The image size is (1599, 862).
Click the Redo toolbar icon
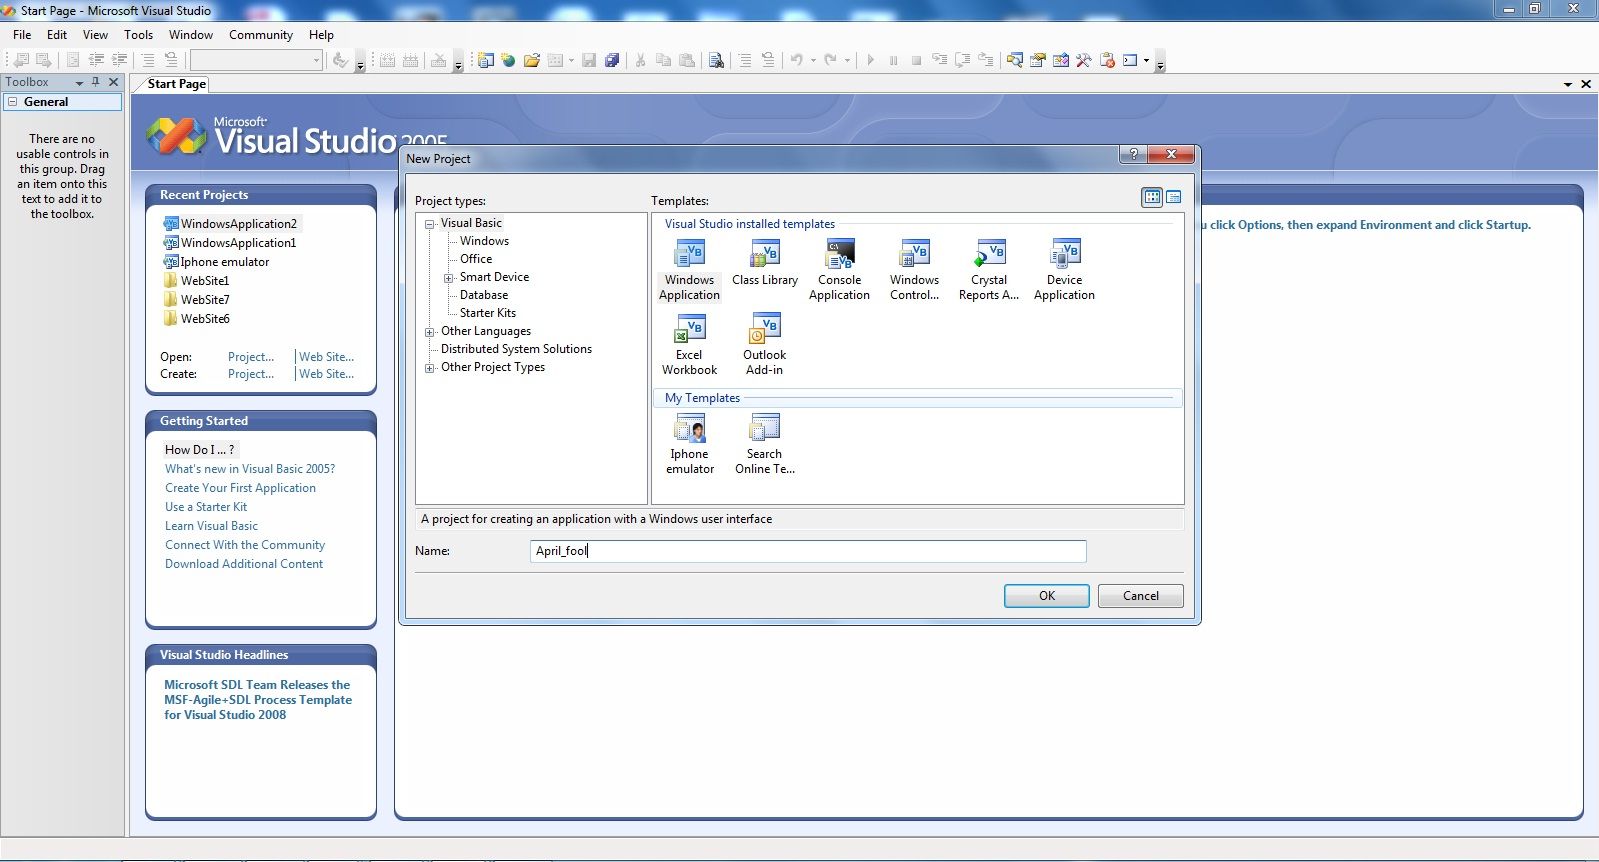pyautogui.click(x=831, y=60)
